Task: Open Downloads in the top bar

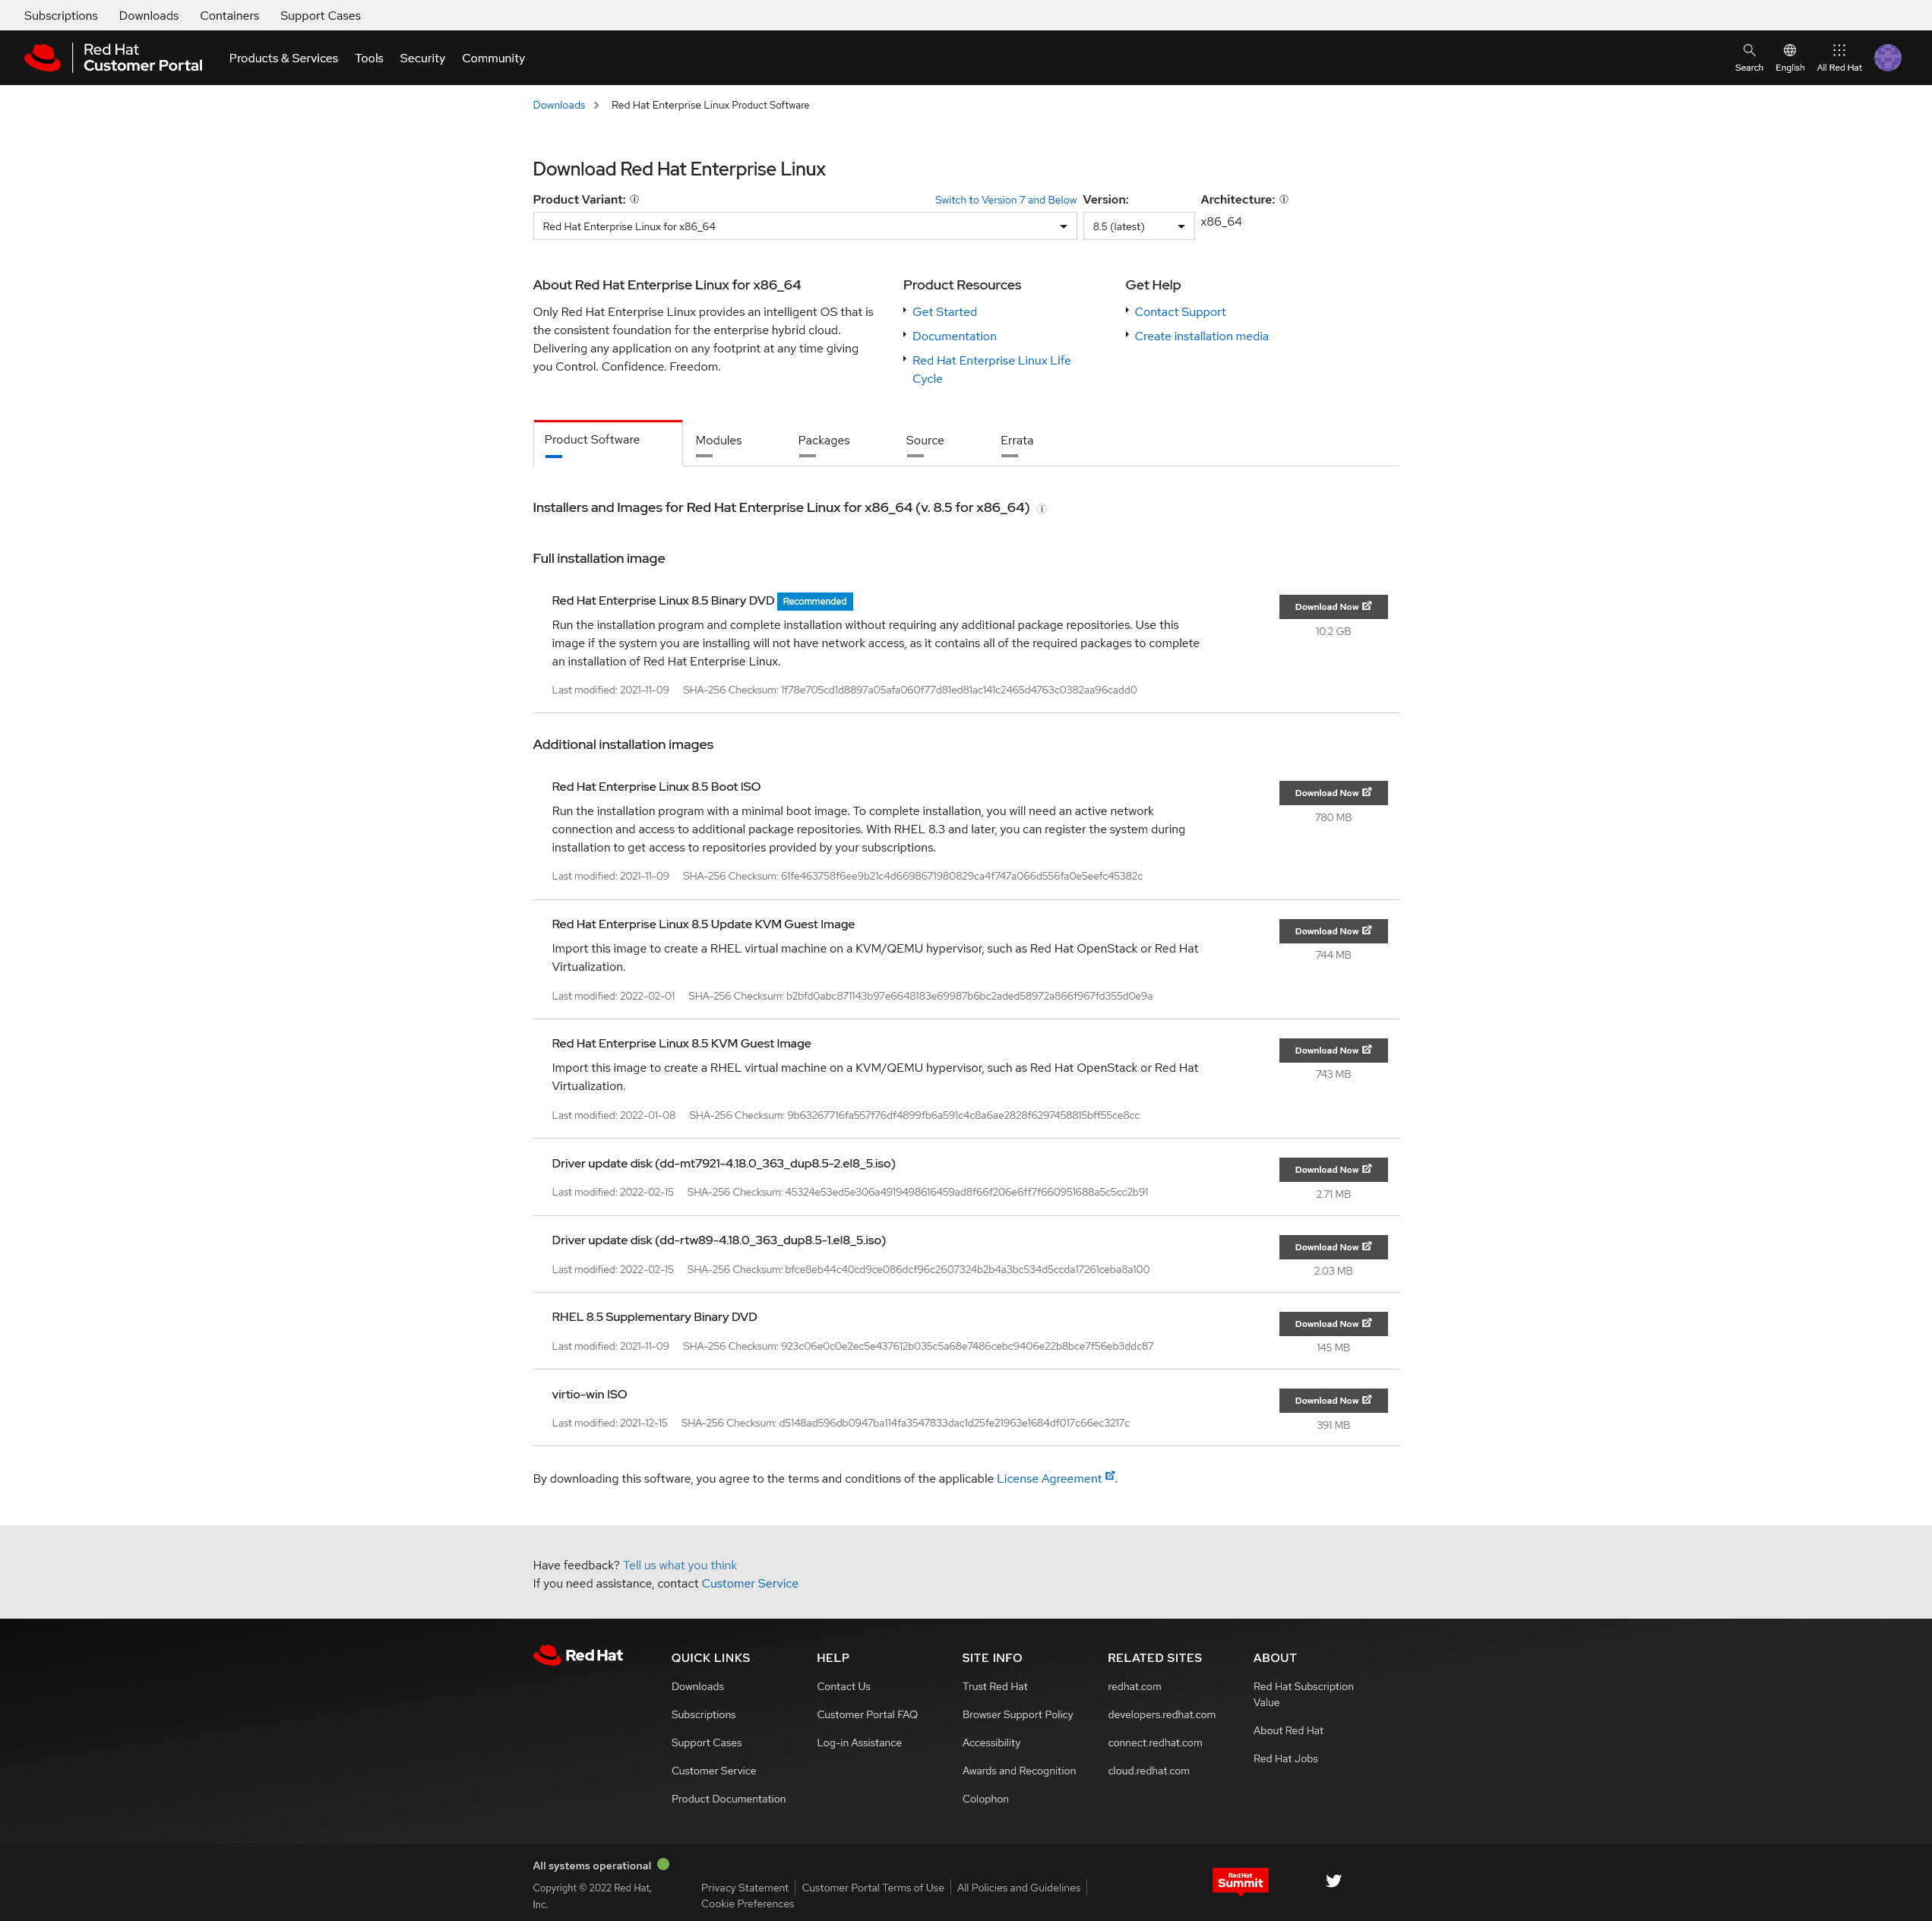Action: click(149, 15)
